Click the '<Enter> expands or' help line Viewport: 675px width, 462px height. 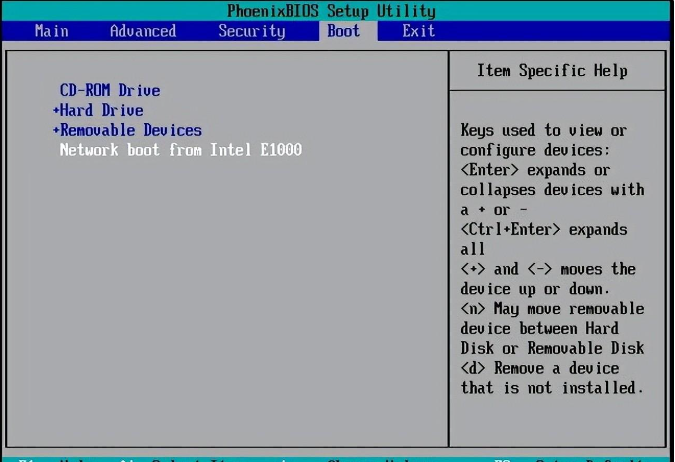pos(536,170)
